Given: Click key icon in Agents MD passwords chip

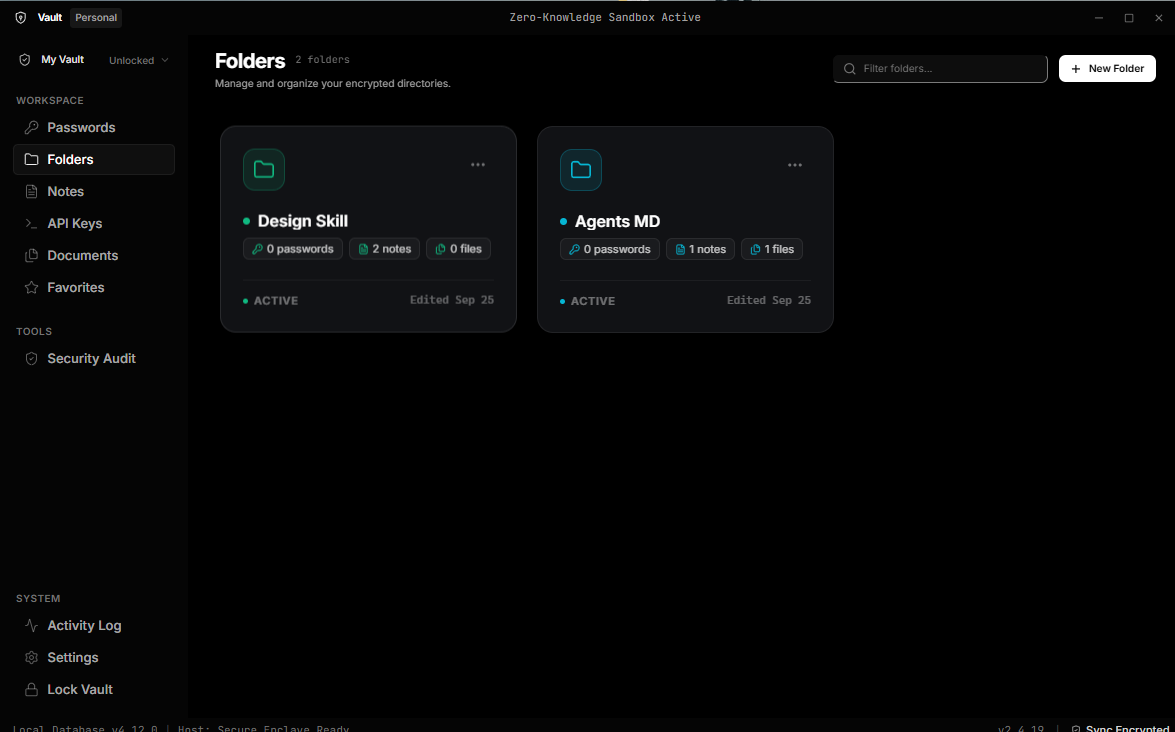Looking at the screenshot, I should click(575, 249).
